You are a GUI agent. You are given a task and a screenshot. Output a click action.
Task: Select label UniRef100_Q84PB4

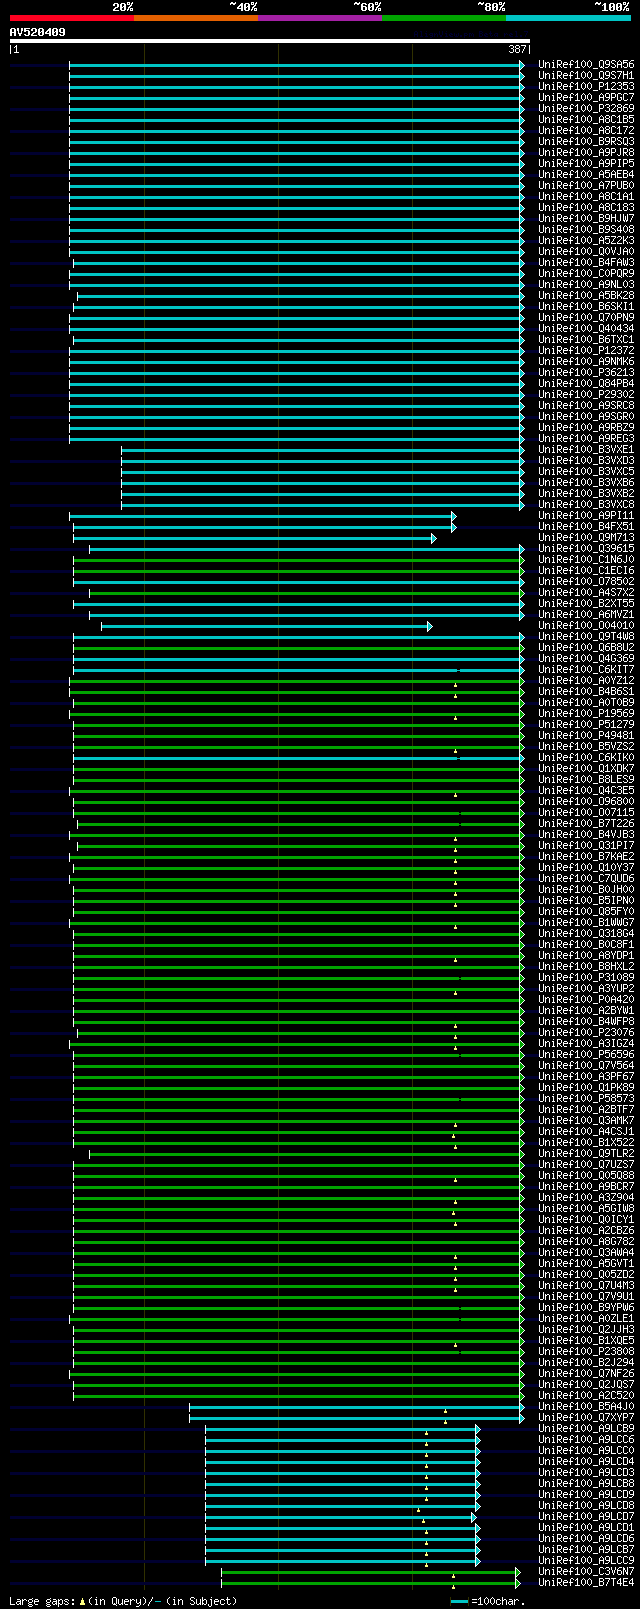pos(586,383)
